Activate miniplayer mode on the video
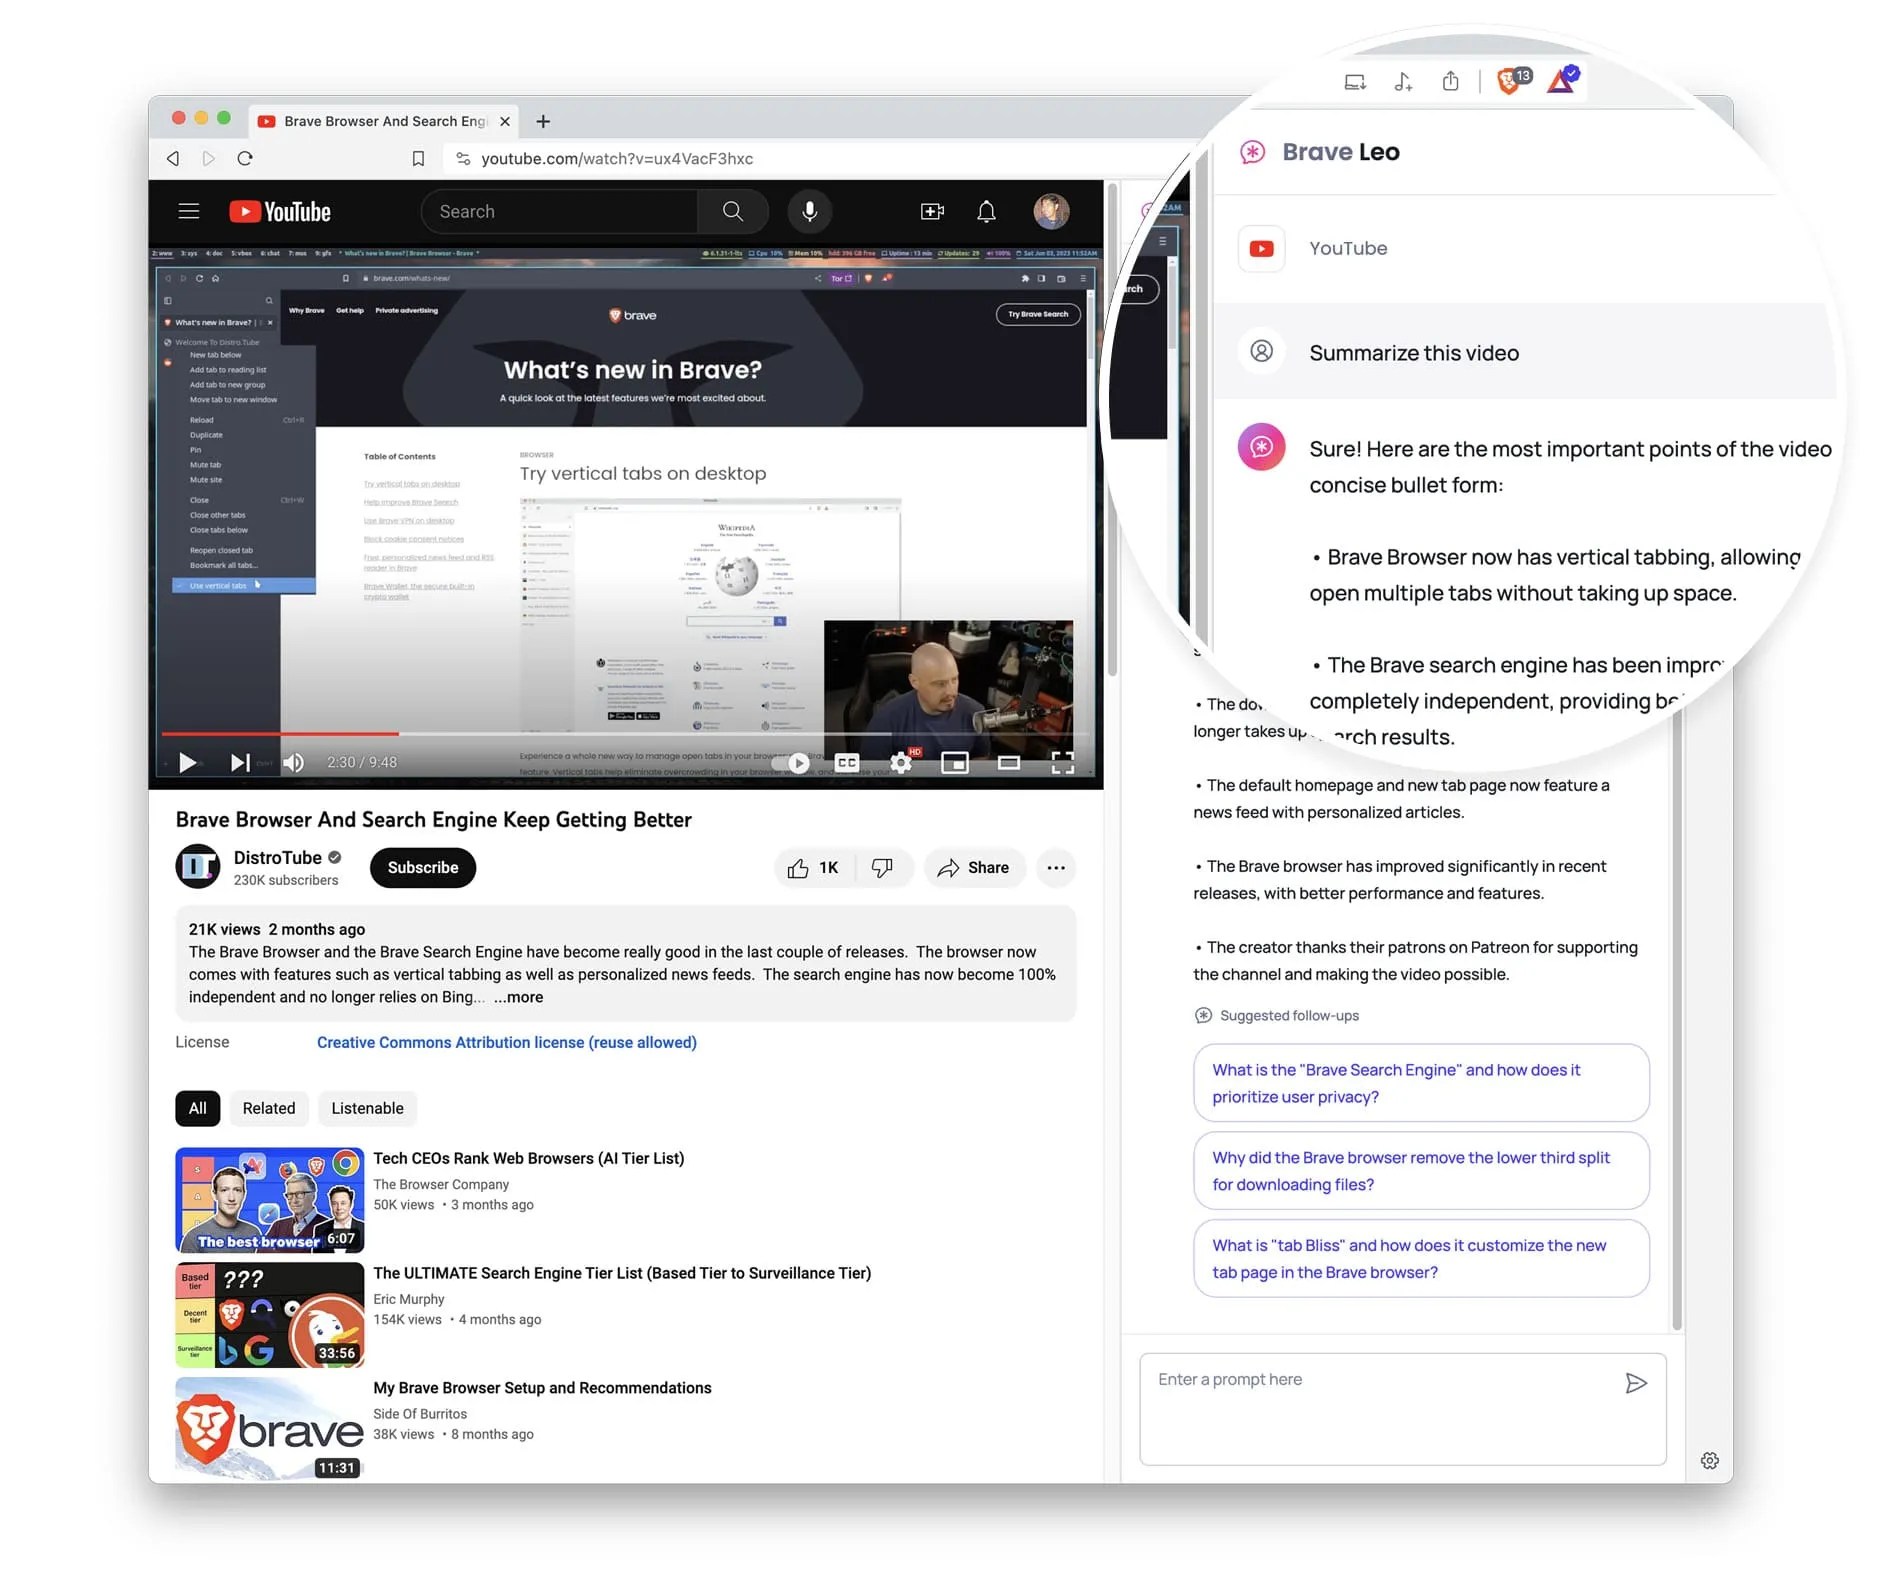The height and width of the screenshot is (1569, 1882). pyautogui.click(x=955, y=762)
